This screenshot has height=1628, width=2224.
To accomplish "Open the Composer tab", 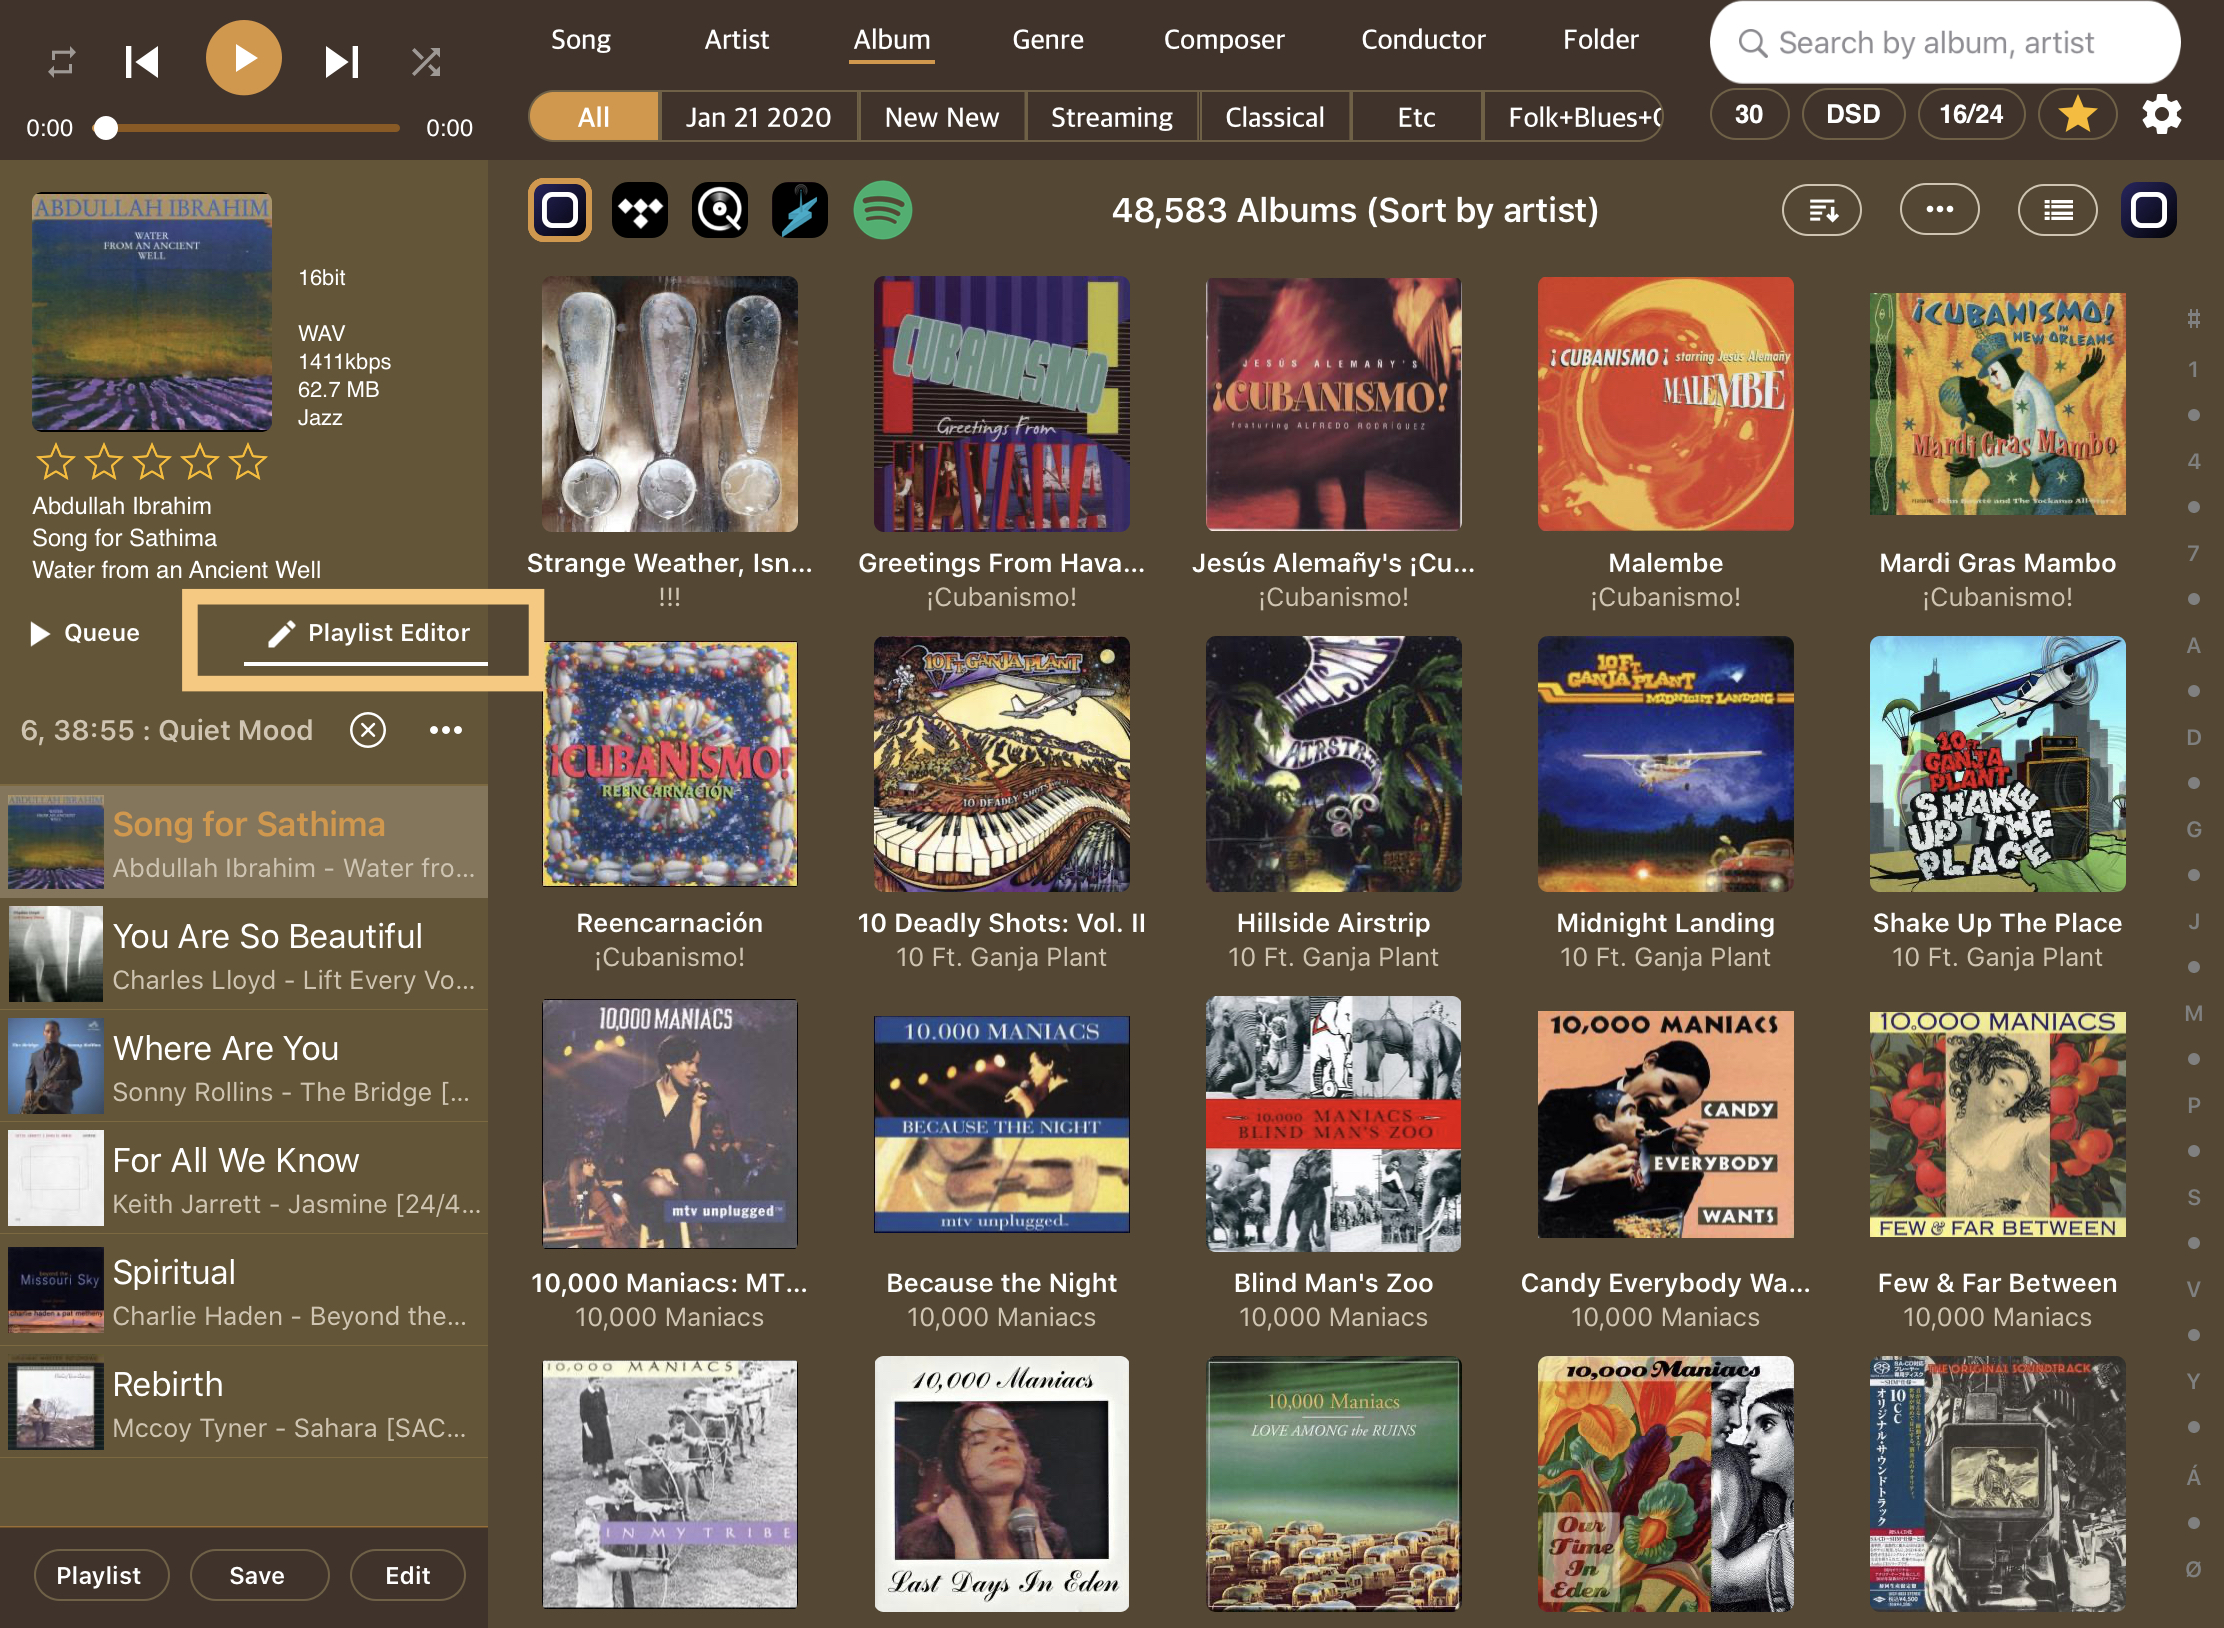I will click(x=1223, y=40).
